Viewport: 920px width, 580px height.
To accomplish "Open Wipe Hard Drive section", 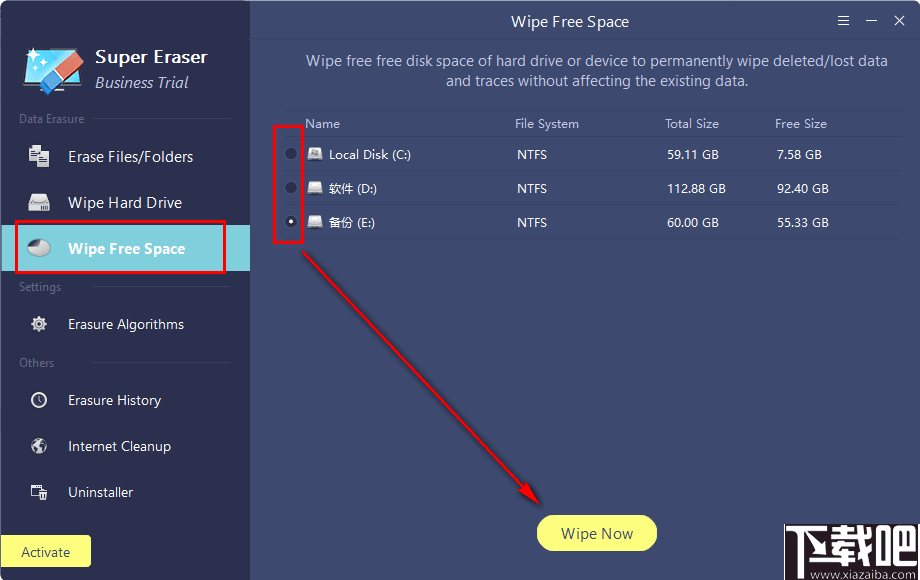I will tap(126, 202).
